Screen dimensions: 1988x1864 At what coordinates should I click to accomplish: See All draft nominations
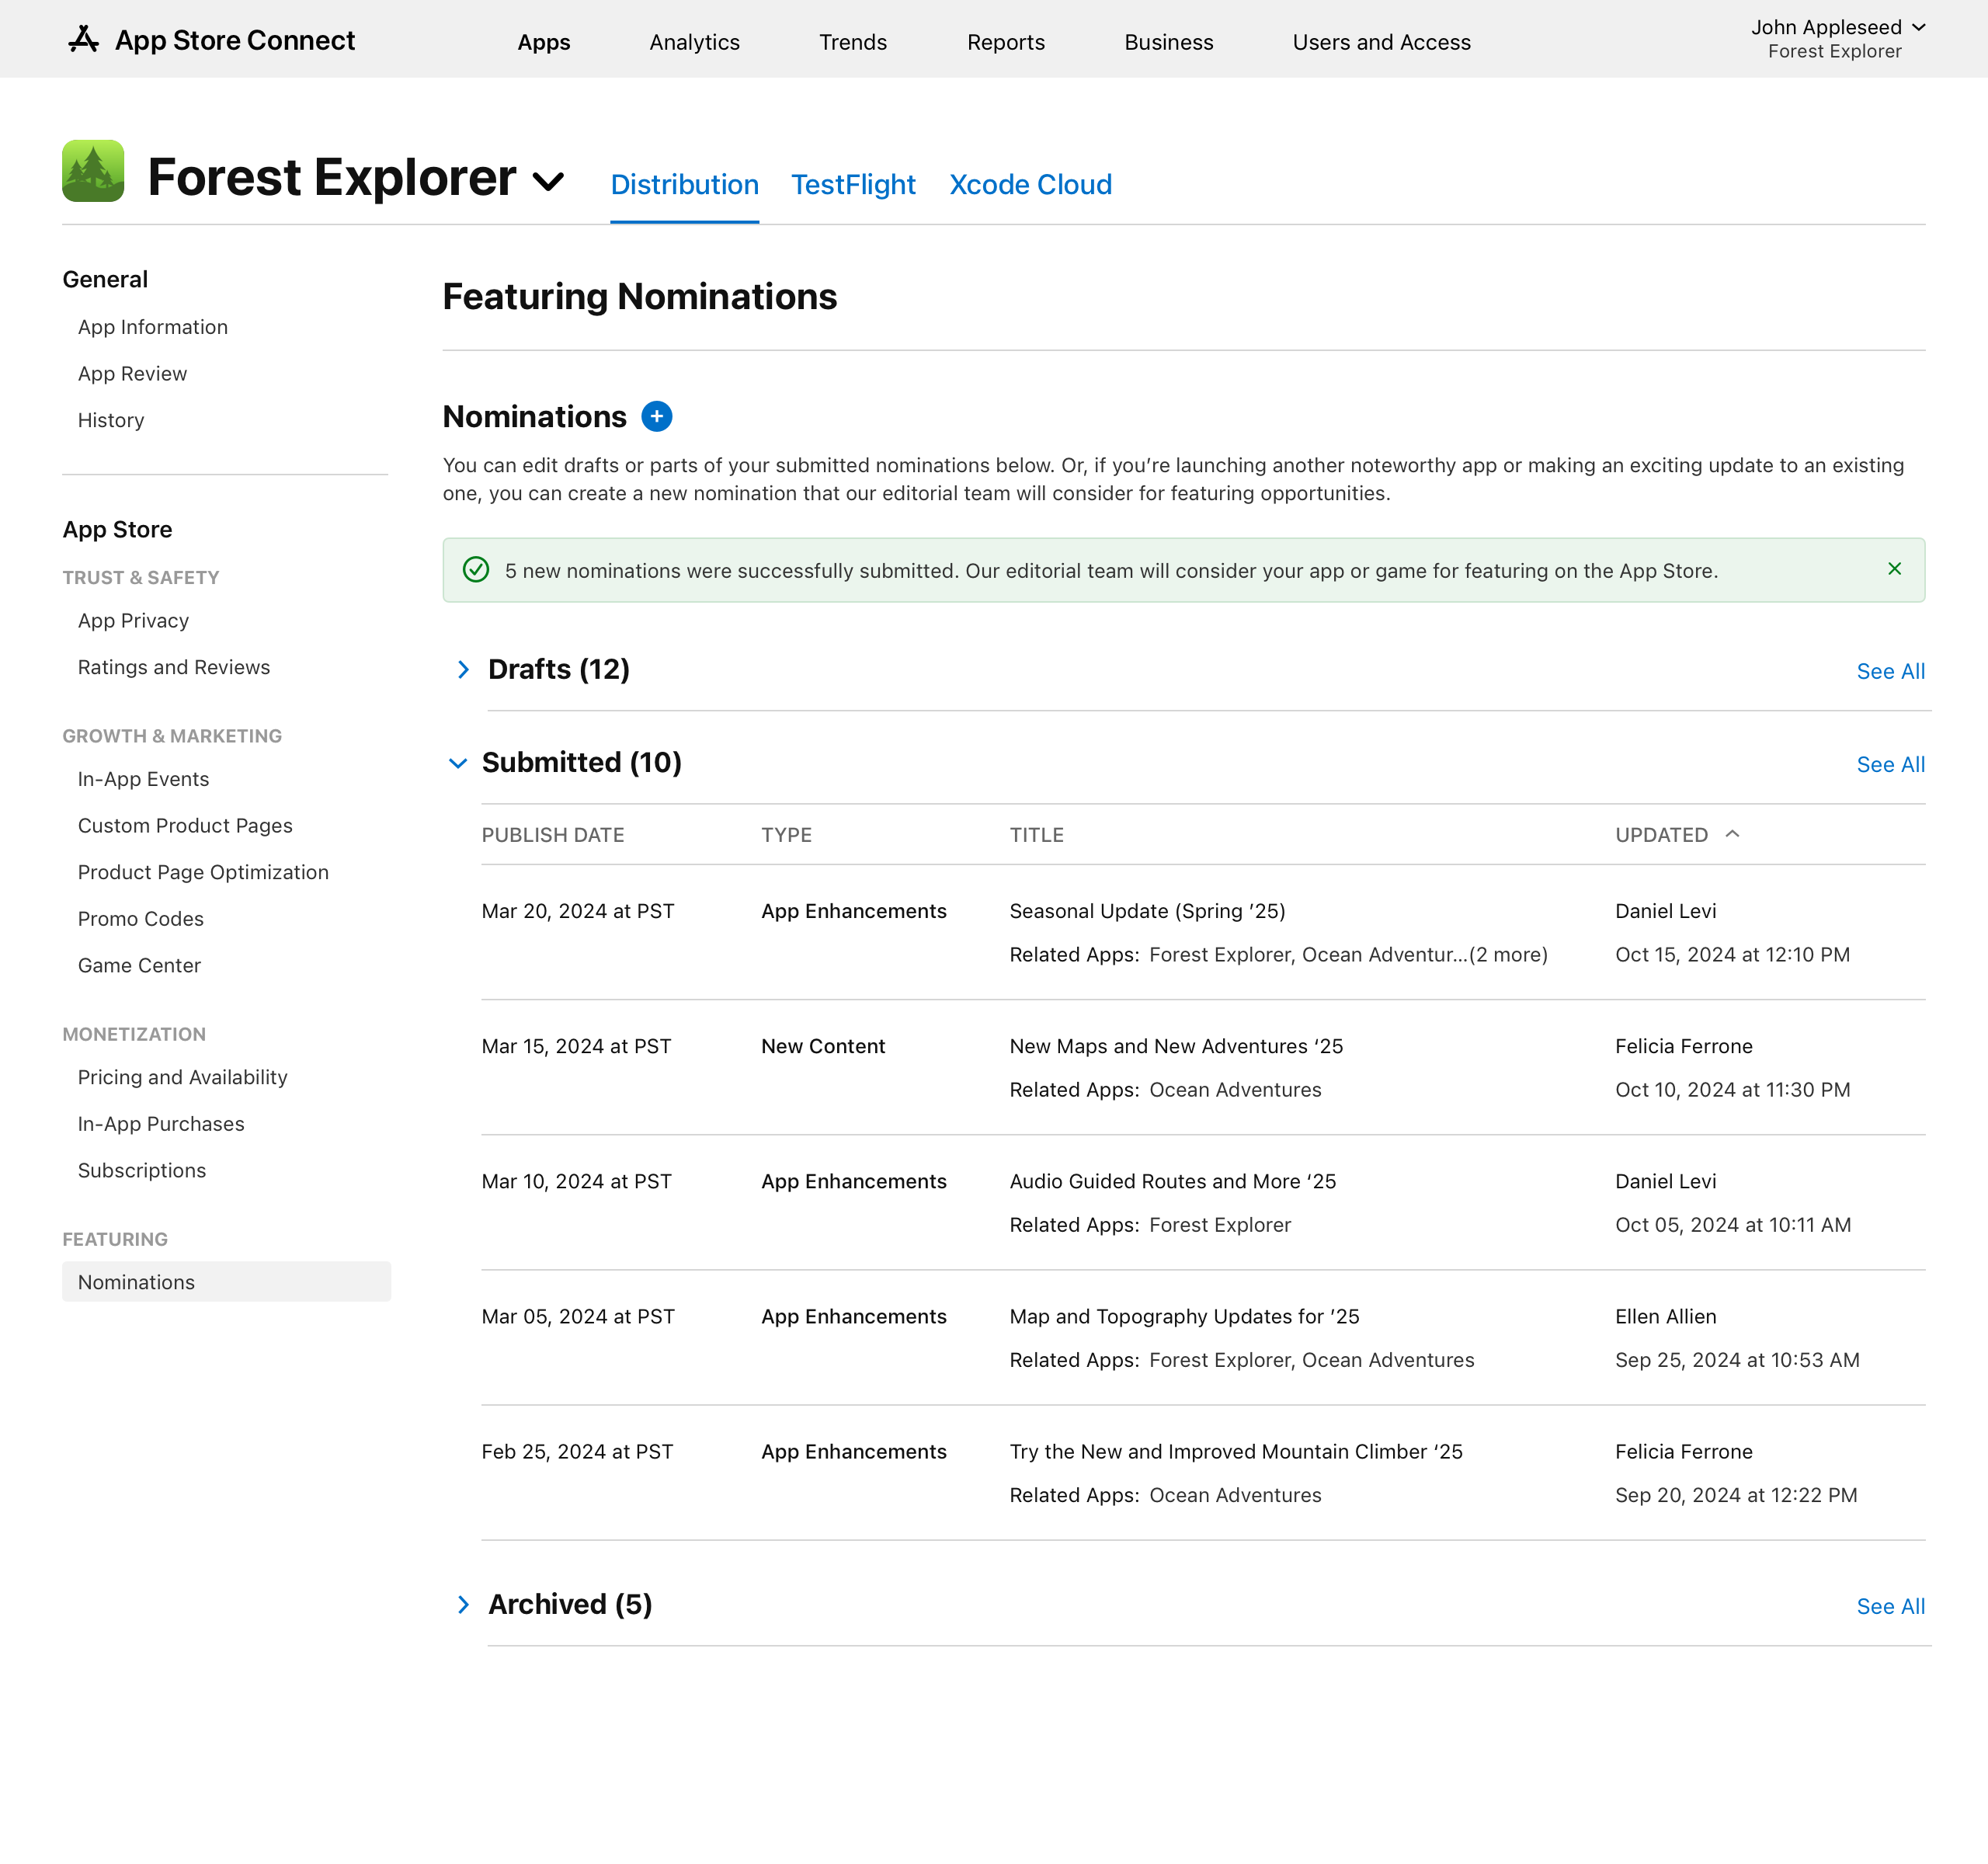pyautogui.click(x=1890, y=669)
